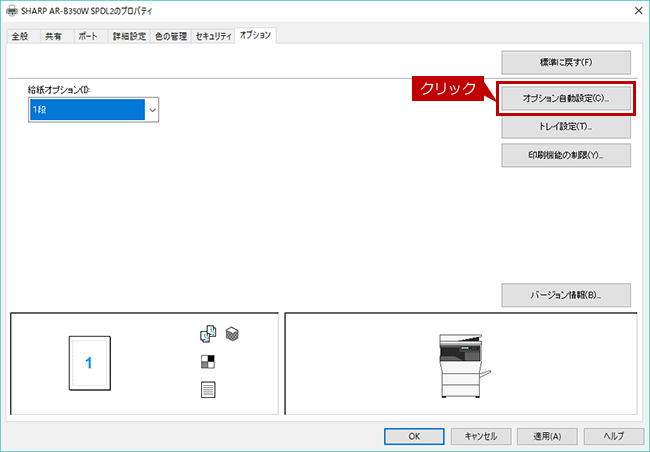Apply changes with 適用(A)
650x452 pixels.
pyautogui.click(x=547, y=436)
